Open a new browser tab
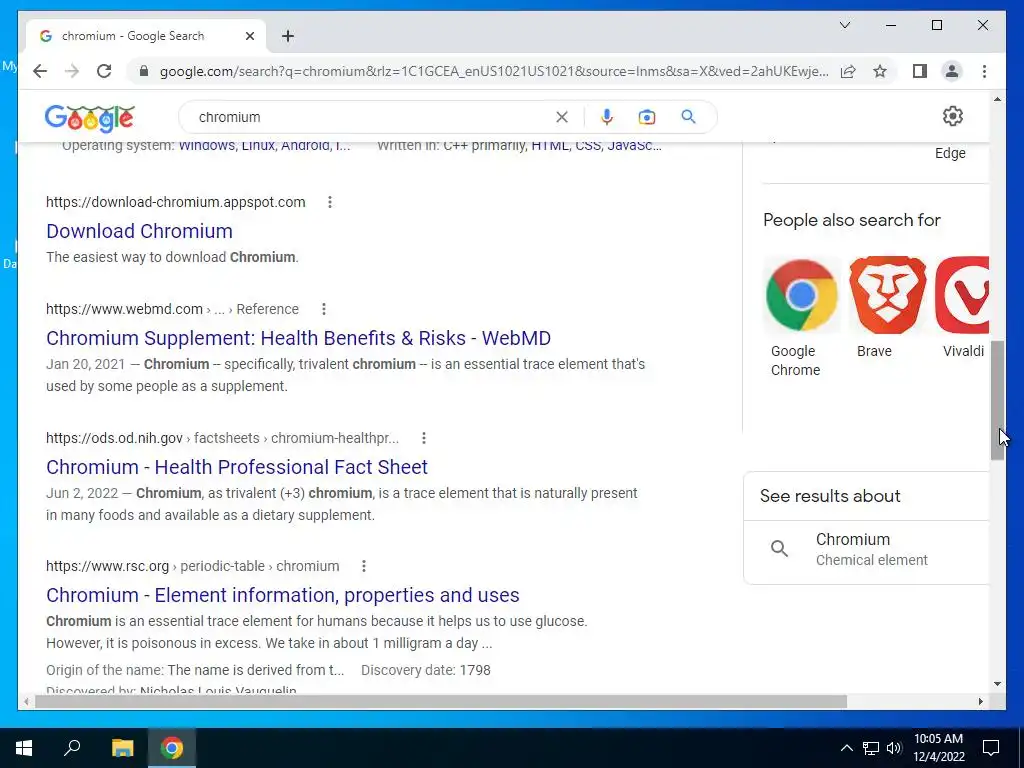This screenshot has height=768, width=1024. (x=288, y=36)
